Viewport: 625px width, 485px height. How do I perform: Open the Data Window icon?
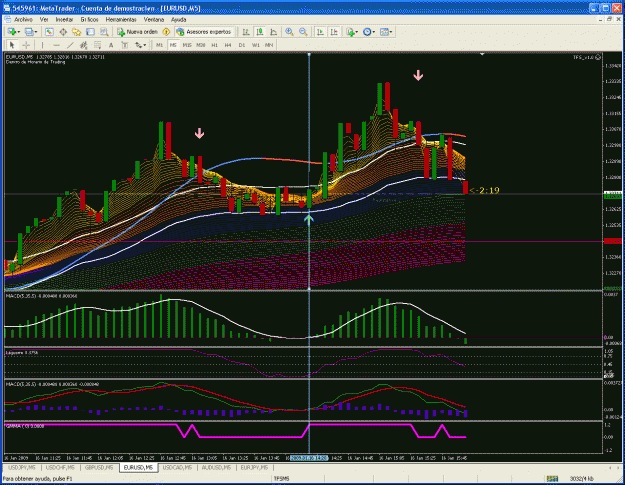[63, 32]
